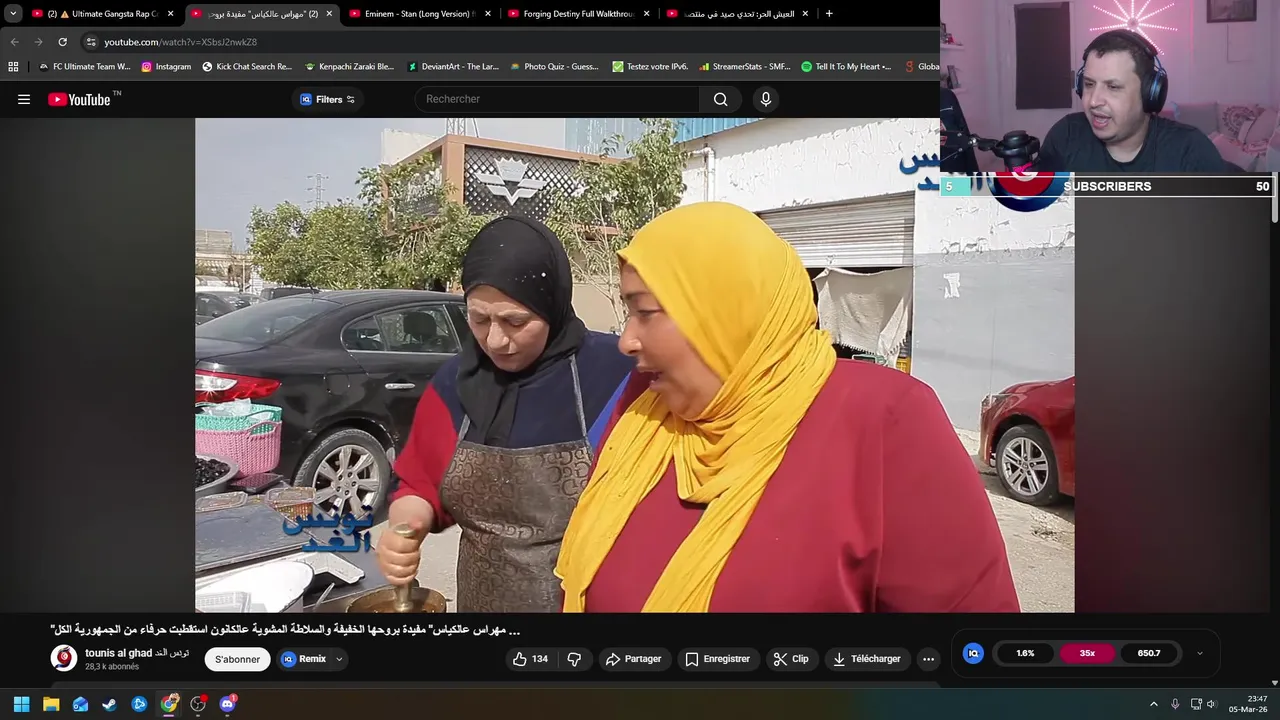Screen dimensions: 1280x720
Task: Save the video with Enregistrer
Action: coord(717,659)
